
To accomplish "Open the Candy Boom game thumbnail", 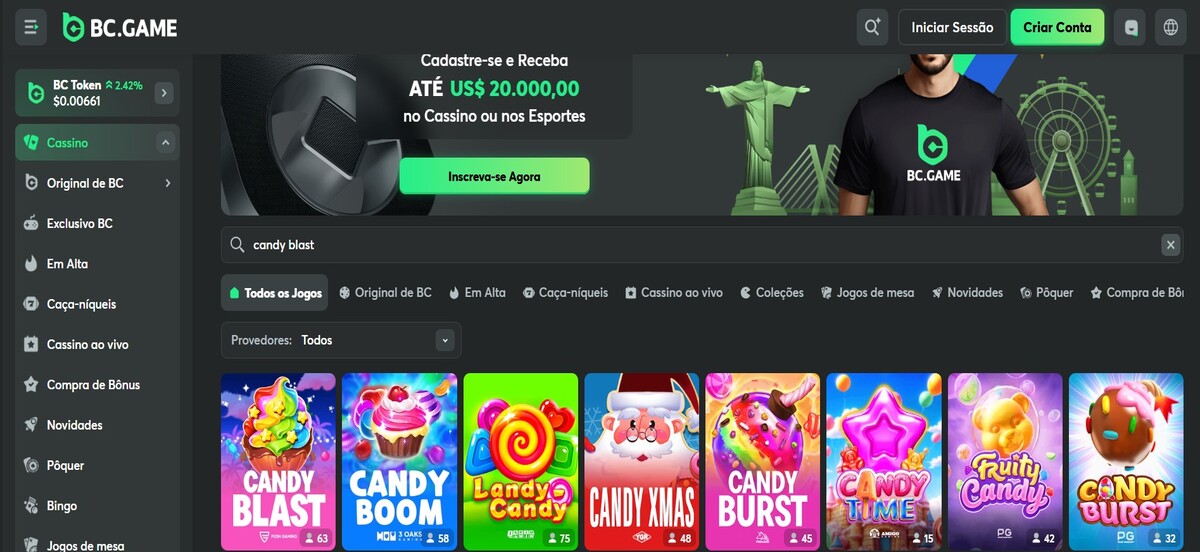I will pyautogui.click(x=400, y=461).
